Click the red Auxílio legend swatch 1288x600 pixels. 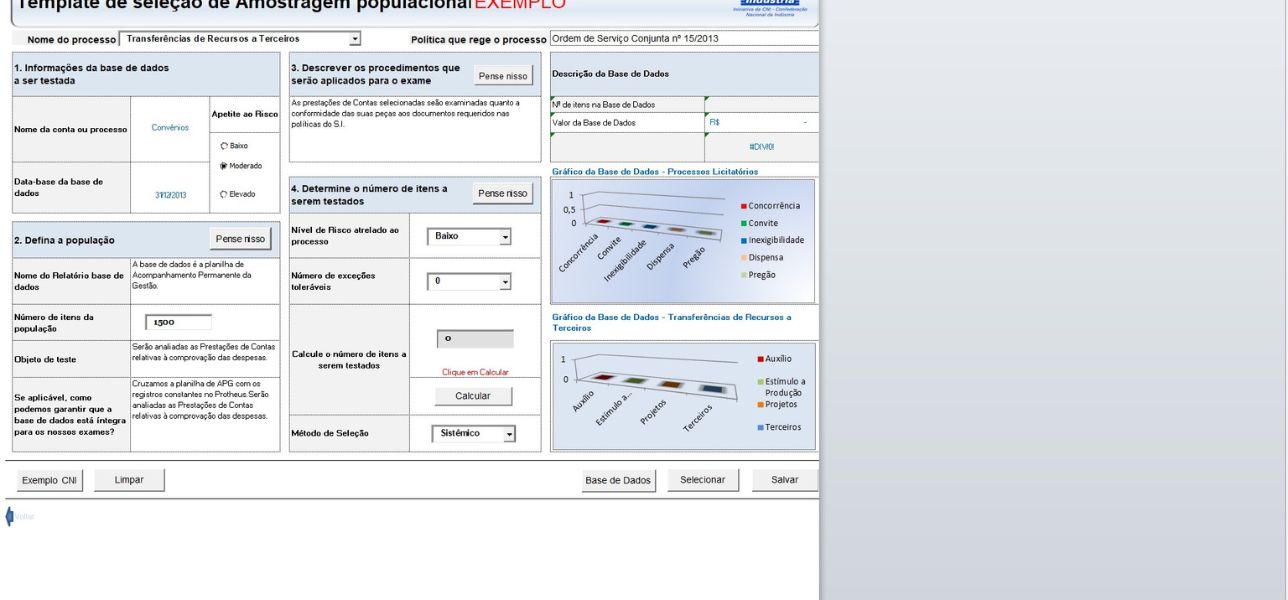(x=761, y=359)
